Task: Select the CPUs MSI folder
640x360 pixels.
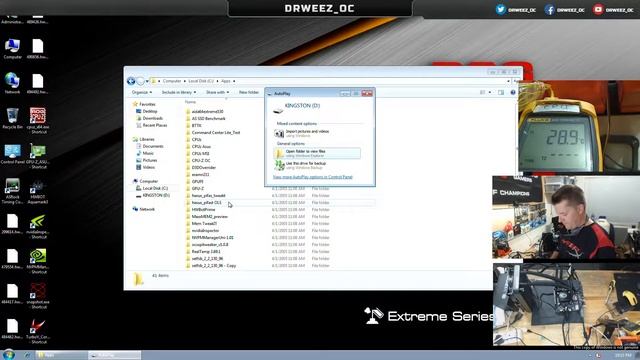Action: [200, 153]
